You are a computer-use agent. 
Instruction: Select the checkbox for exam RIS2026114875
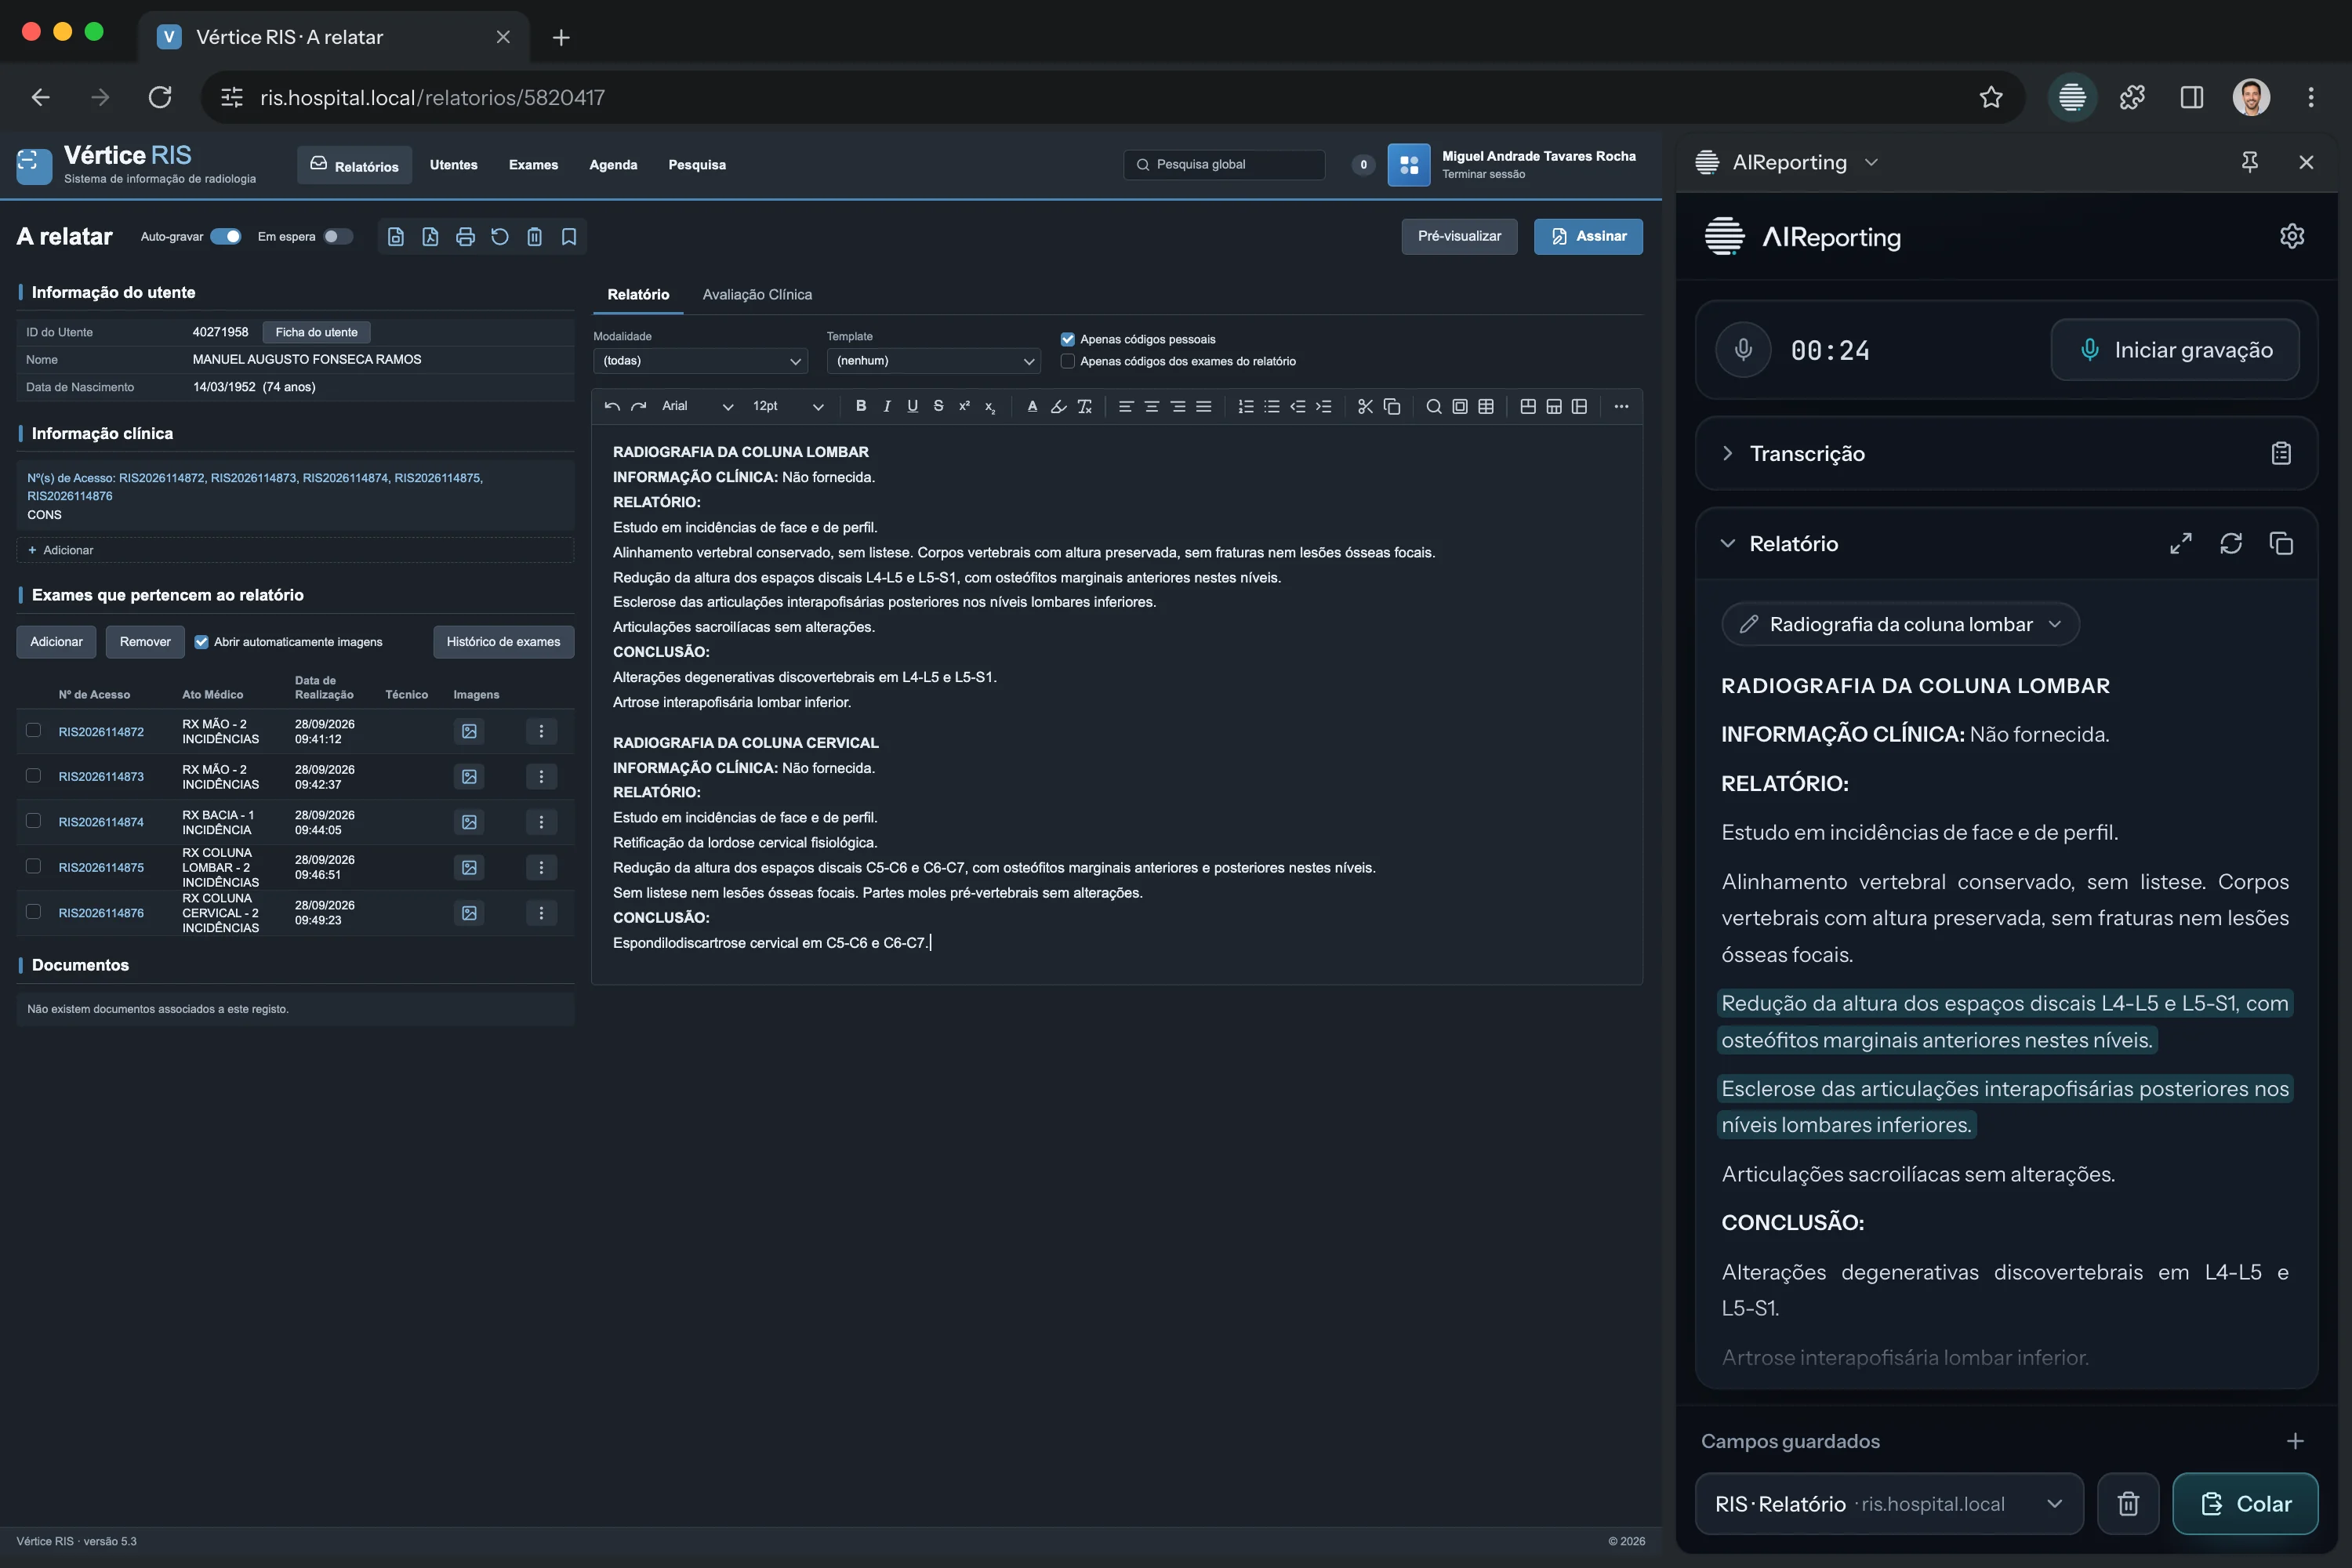pyautogui.click(x=33, y=866)
